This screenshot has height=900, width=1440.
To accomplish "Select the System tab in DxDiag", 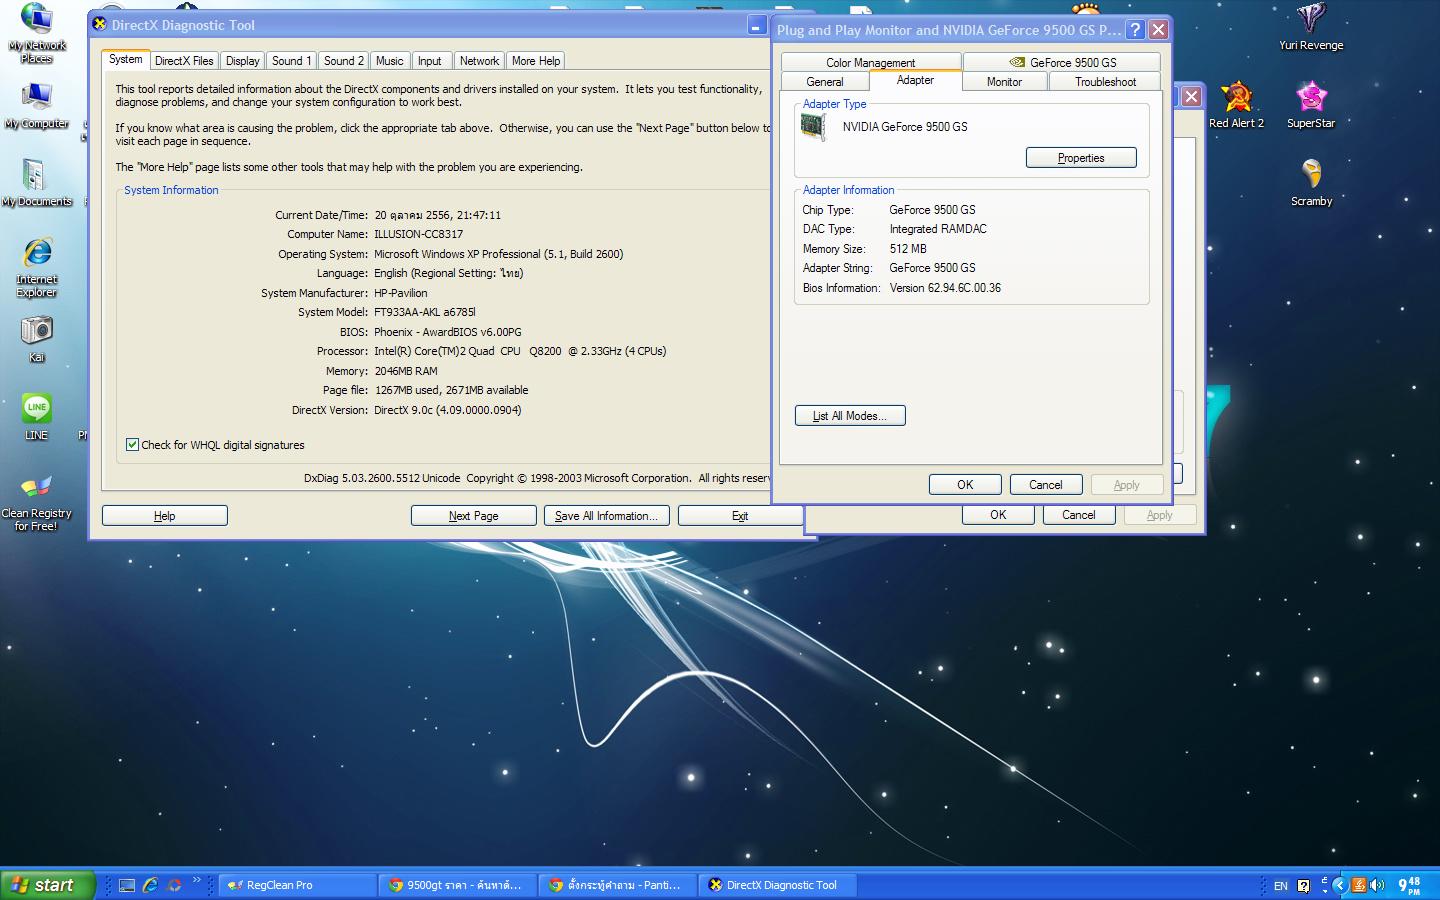I will pyautogui.click(x=126, y=59).
